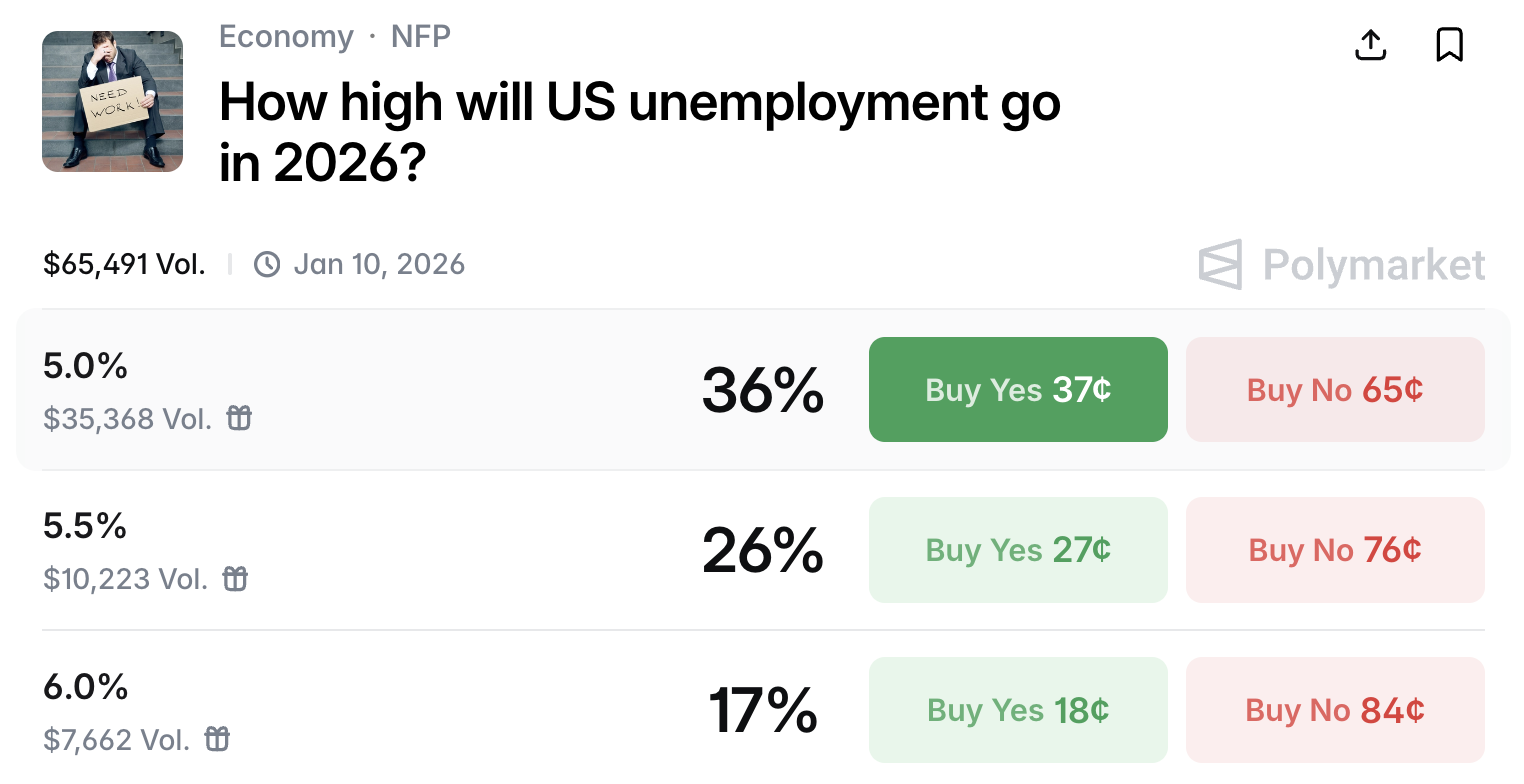Buy No at 76¢ for 5.5%
This screenshot has height=784, width=1524.
(x=1335, y=550)
